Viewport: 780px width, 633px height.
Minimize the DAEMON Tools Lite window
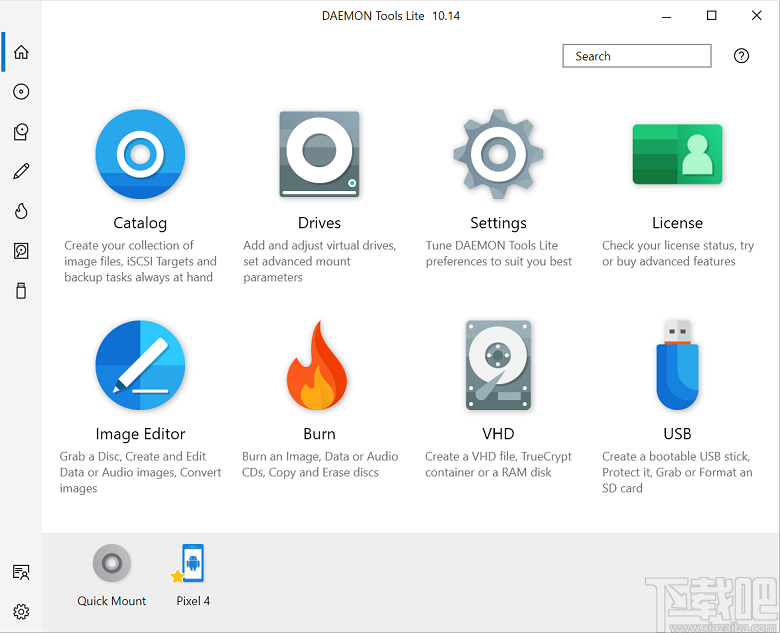[667, 16]
